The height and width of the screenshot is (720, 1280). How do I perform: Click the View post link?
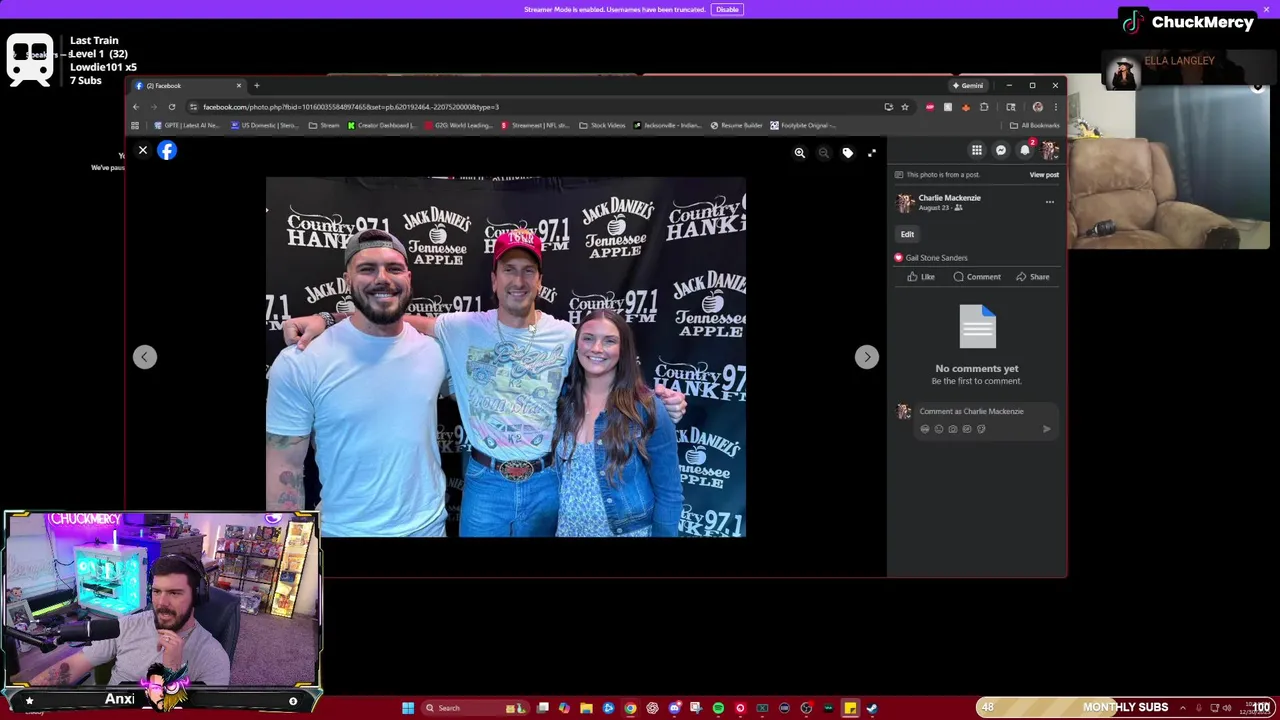1044,175
